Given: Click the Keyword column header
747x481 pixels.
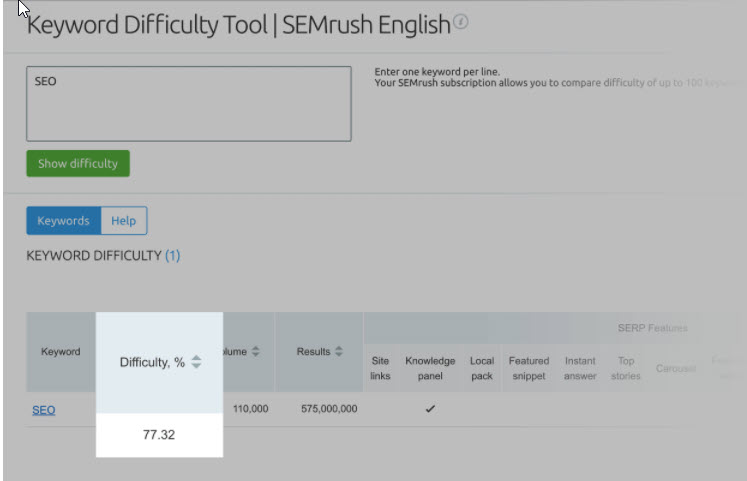Looking at the screenshot, I should click(61, 351).
